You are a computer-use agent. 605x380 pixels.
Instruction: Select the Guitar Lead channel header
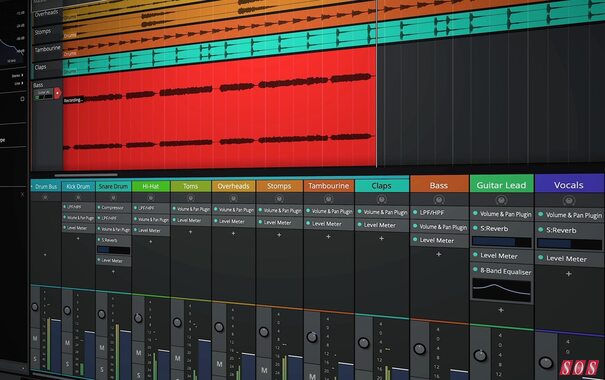click(x=501, y=184)
